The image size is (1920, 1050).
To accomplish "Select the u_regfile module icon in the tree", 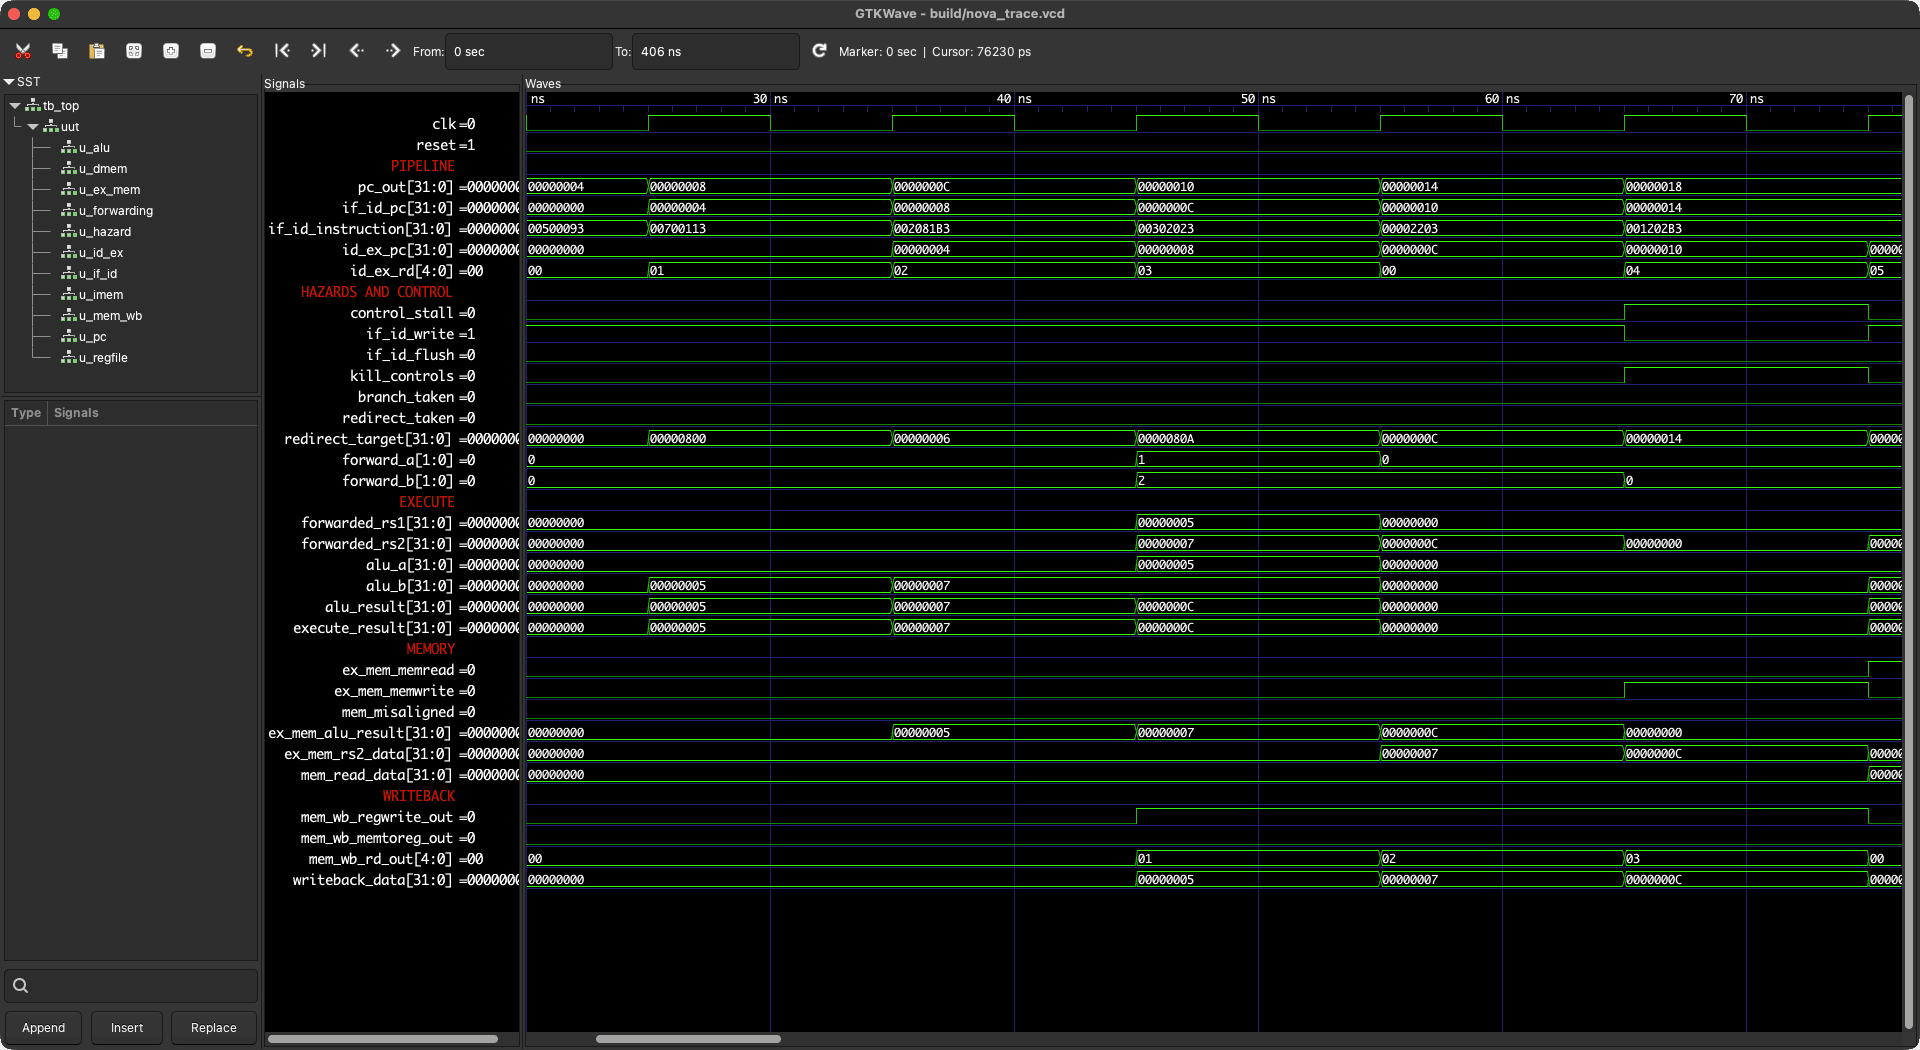I will [69, 358].
